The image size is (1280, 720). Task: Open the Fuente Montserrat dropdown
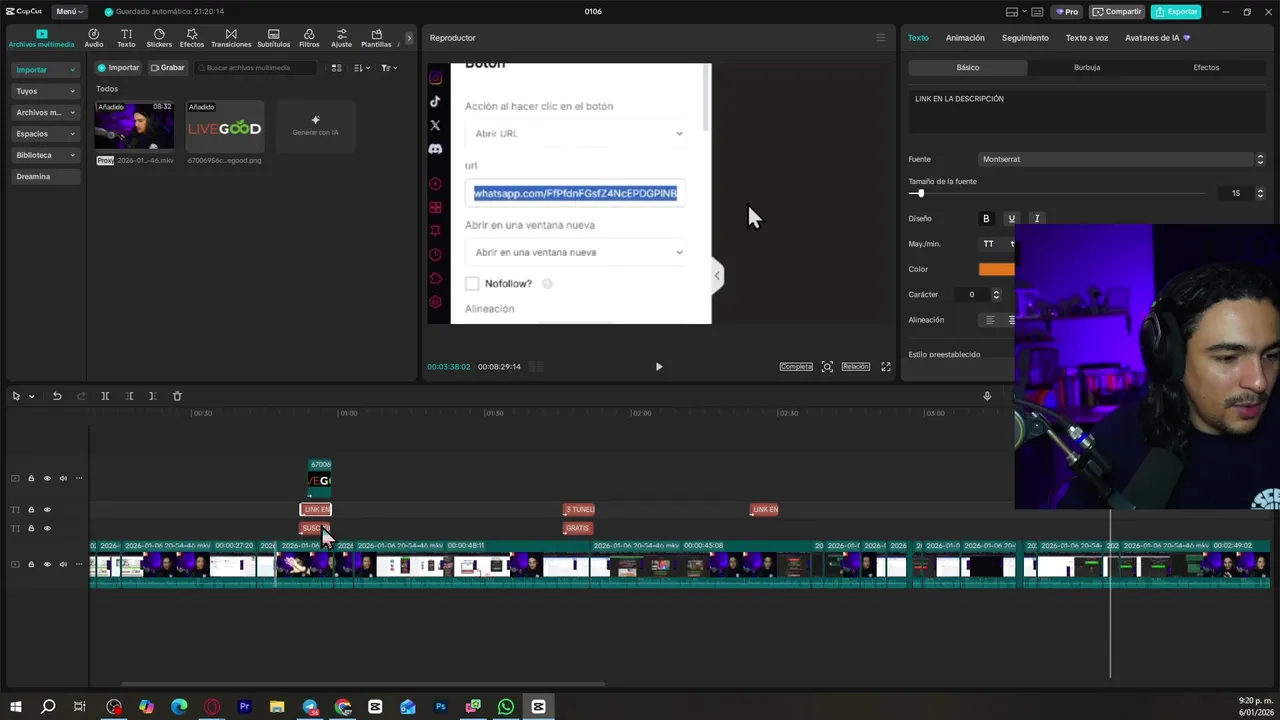click(1121, 159)
